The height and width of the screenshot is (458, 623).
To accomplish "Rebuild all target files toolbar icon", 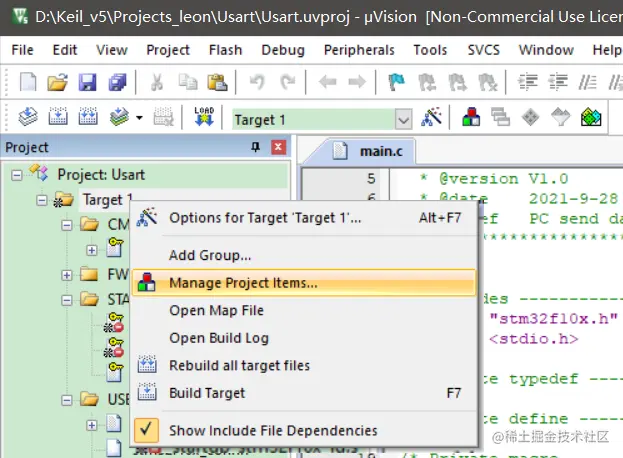I will click(x=88, y=117).
